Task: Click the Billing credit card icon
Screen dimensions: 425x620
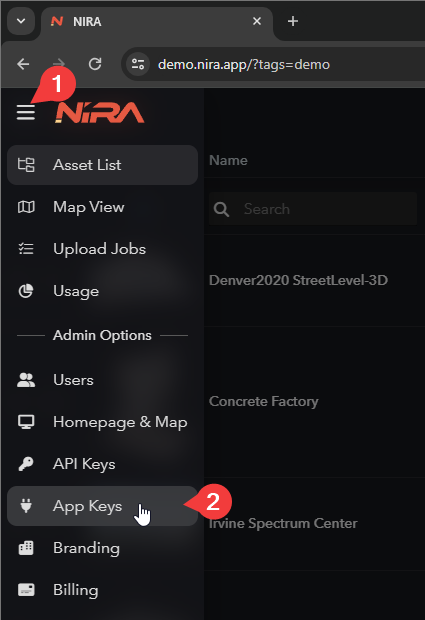Action: pos(26,590)
